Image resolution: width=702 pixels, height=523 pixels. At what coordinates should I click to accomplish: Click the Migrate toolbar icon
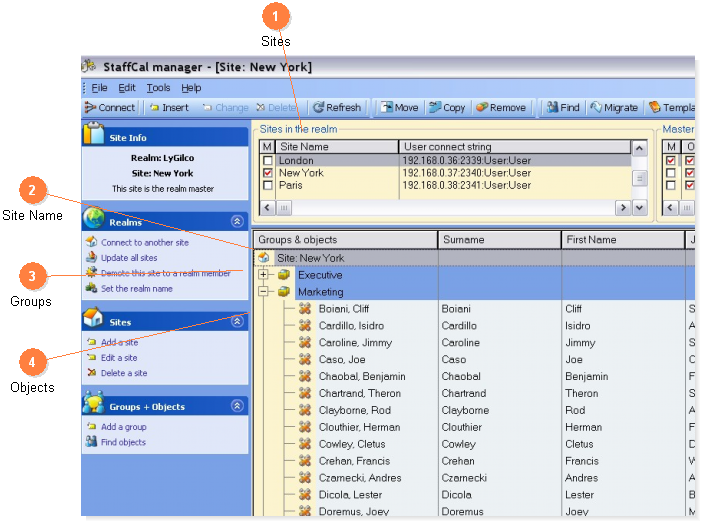[x=596, y=107]
